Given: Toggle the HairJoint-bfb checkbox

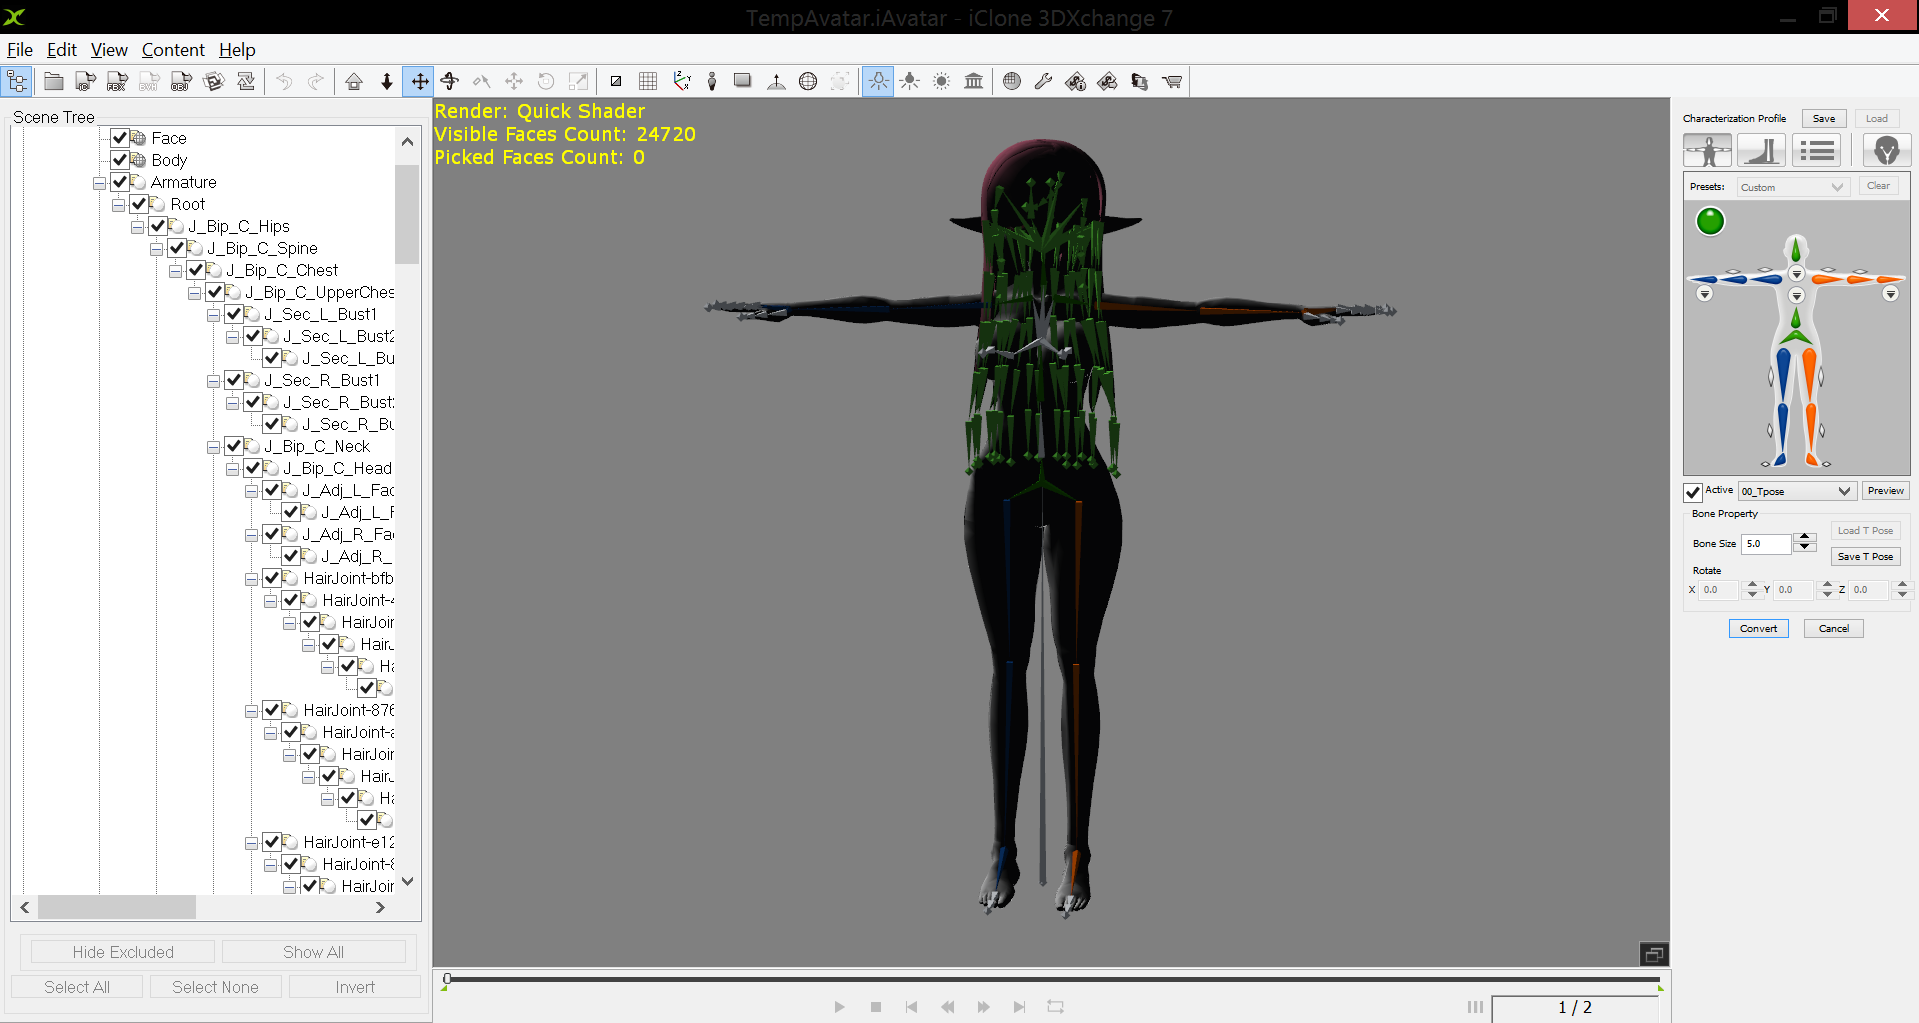Looking at the screenshot, I should (272, 578).
